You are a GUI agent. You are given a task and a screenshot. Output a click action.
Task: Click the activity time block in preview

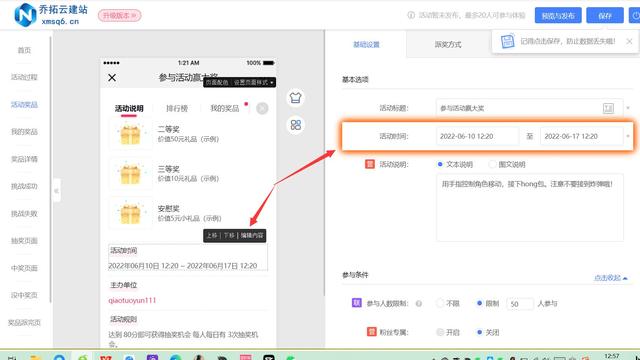(x=188, y=258)
